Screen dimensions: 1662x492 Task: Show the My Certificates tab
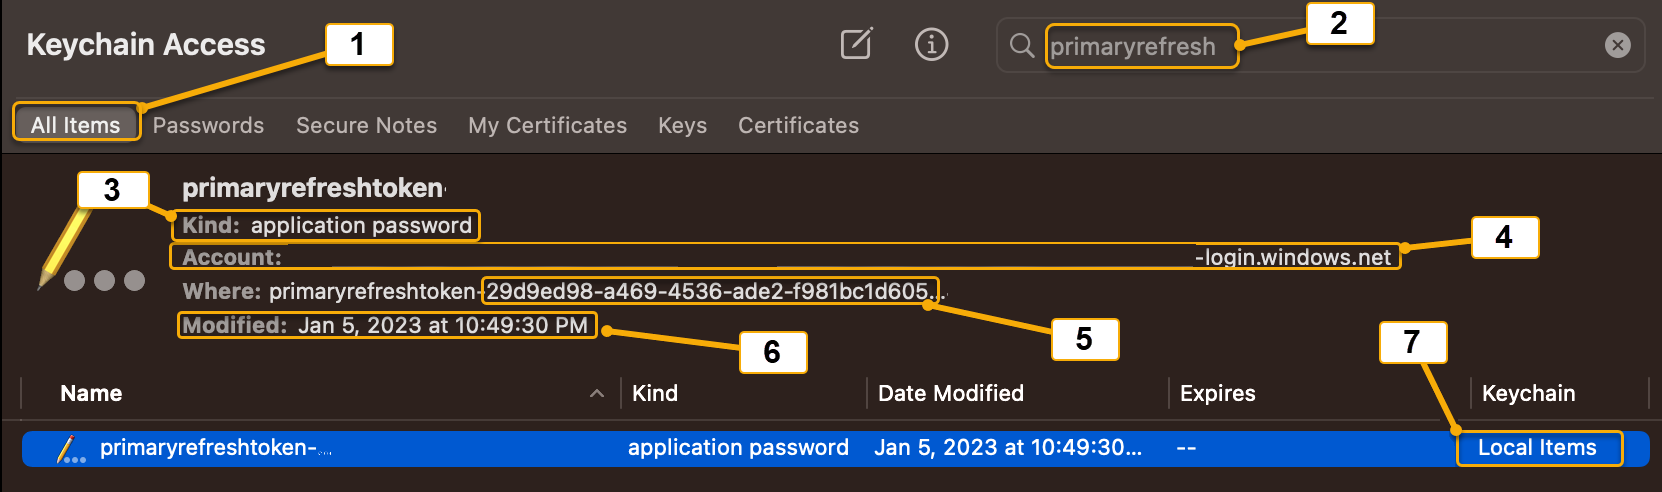click(x=547, y=125)
